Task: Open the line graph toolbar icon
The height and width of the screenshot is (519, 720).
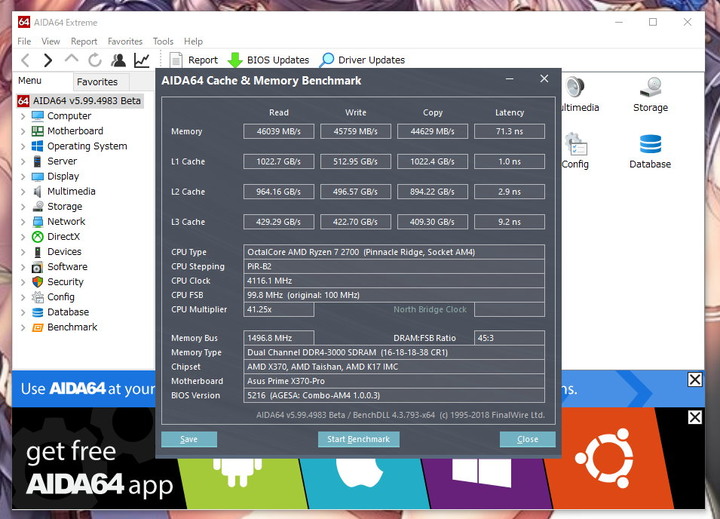Action: coord(142,60)
